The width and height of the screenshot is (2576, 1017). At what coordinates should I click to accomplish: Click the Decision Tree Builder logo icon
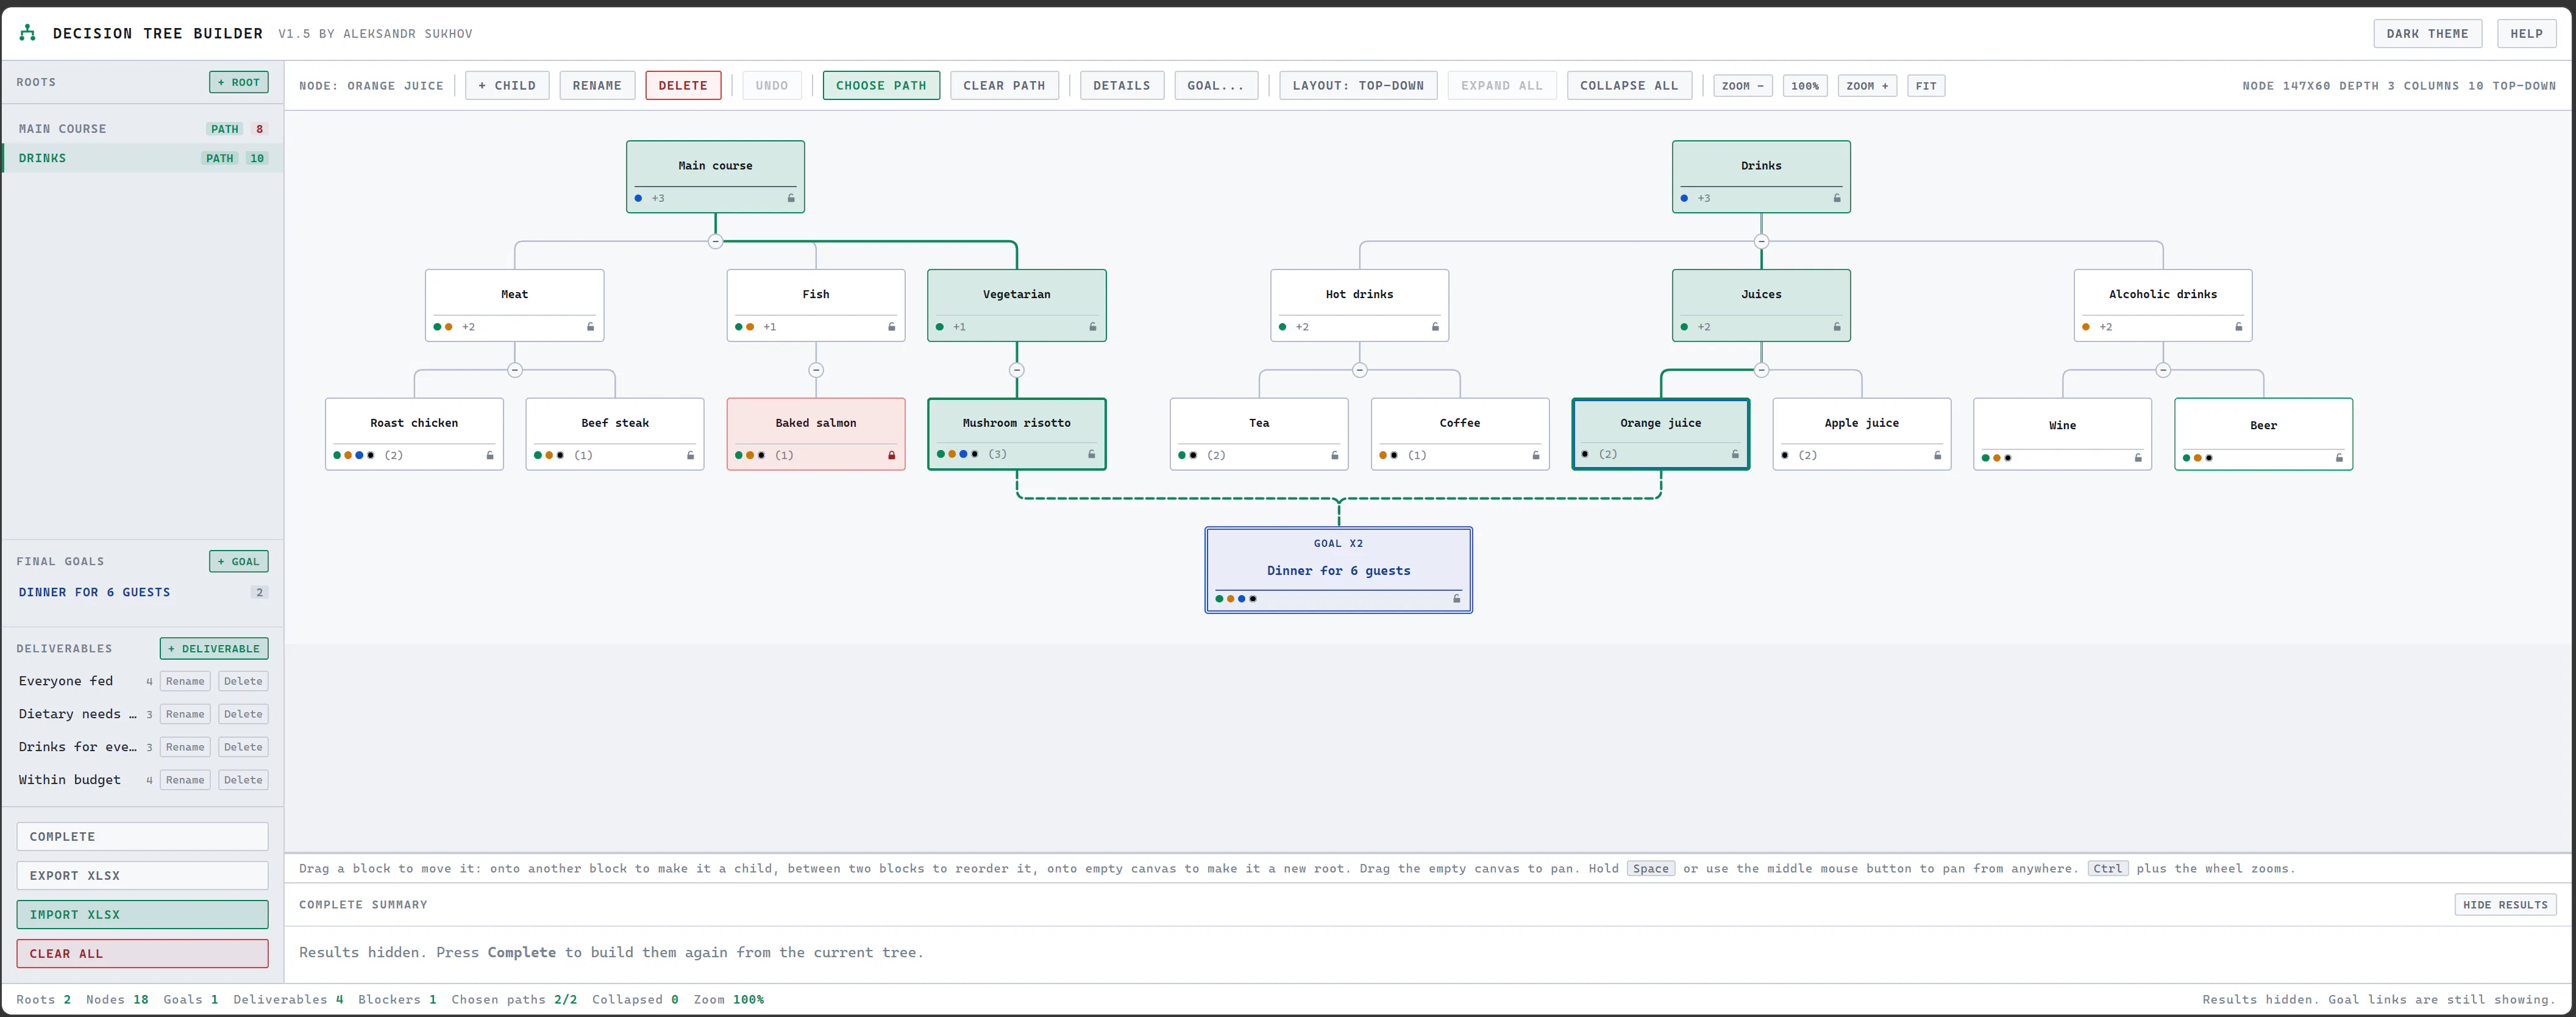28,33
